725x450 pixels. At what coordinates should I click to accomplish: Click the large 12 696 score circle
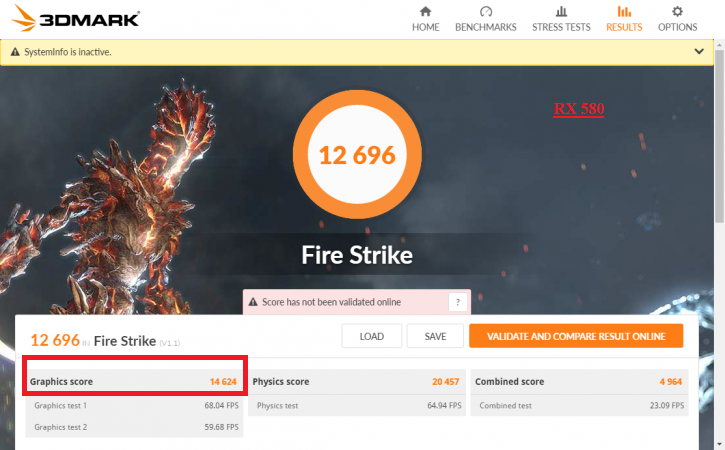(357, 154)
